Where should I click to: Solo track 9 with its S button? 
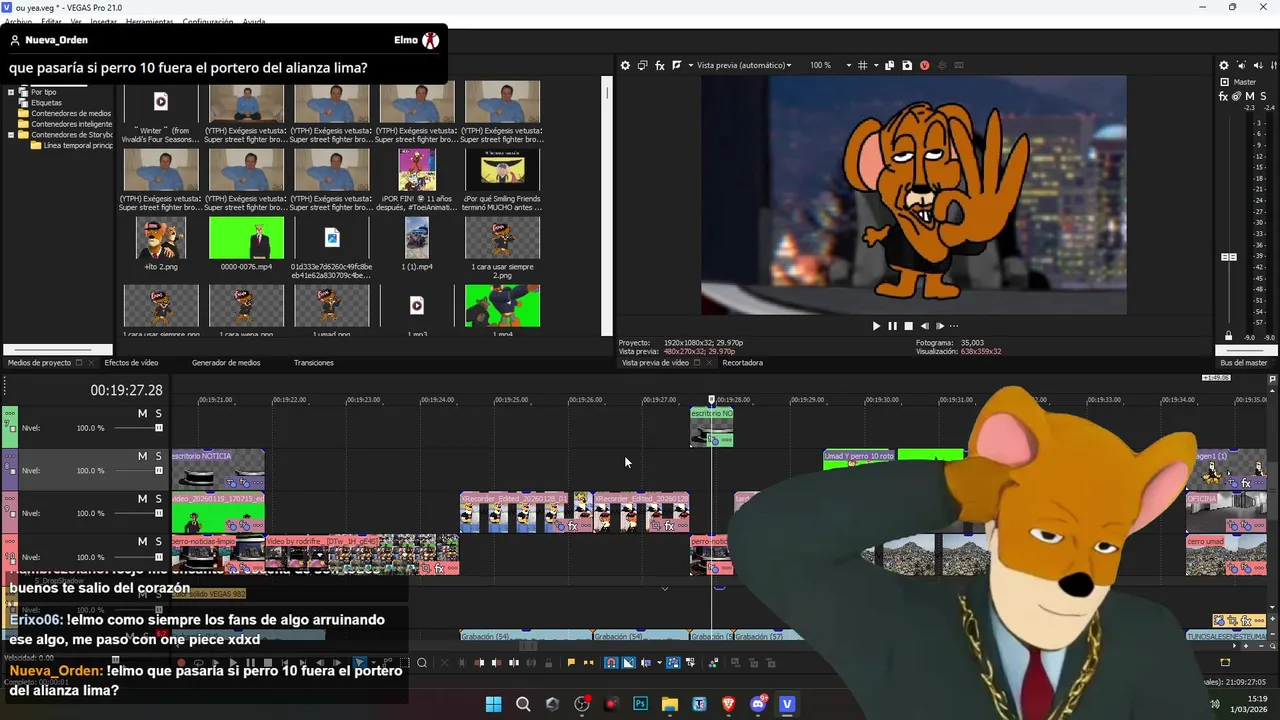158,499
